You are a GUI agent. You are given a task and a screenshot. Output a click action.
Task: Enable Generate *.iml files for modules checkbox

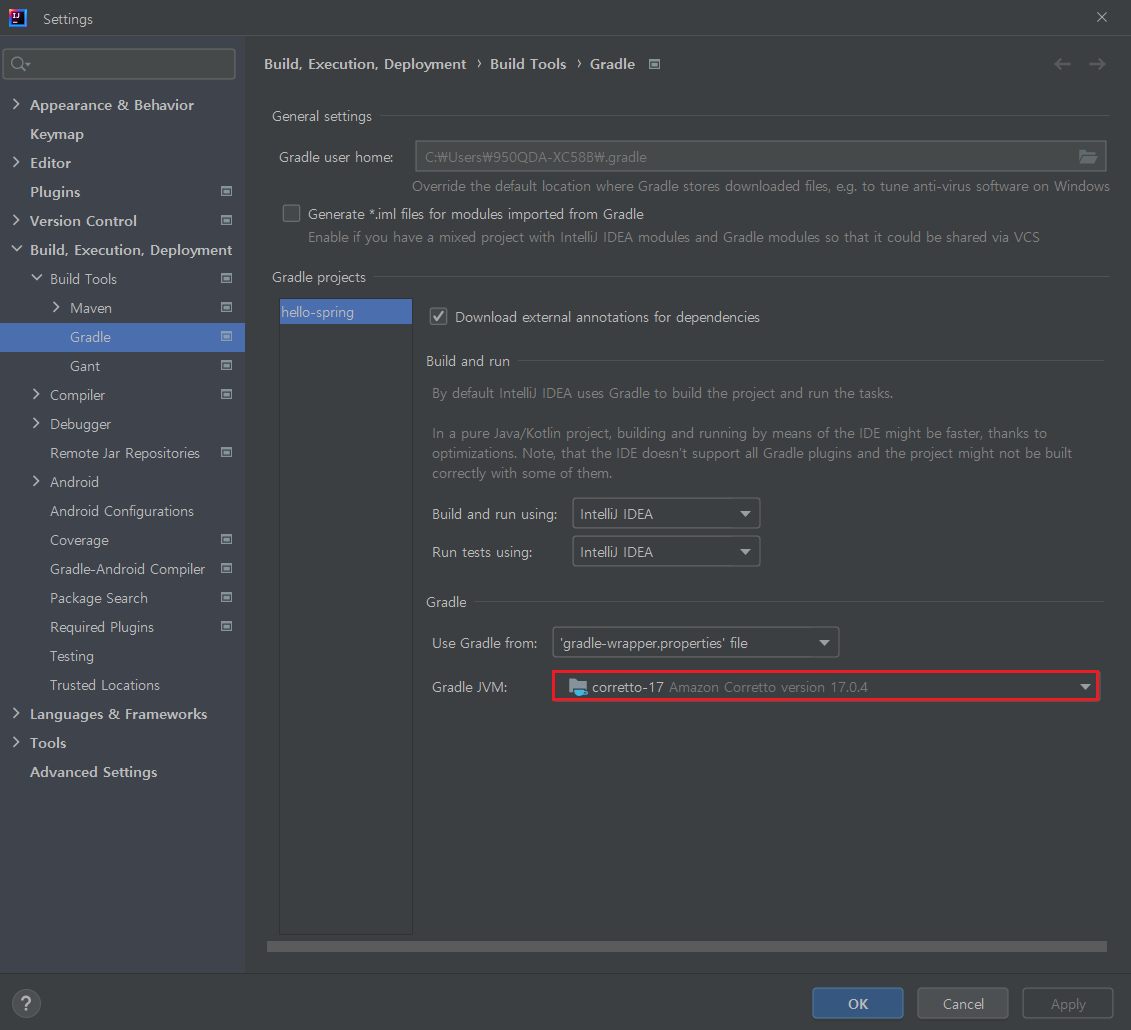pos(291,214)
